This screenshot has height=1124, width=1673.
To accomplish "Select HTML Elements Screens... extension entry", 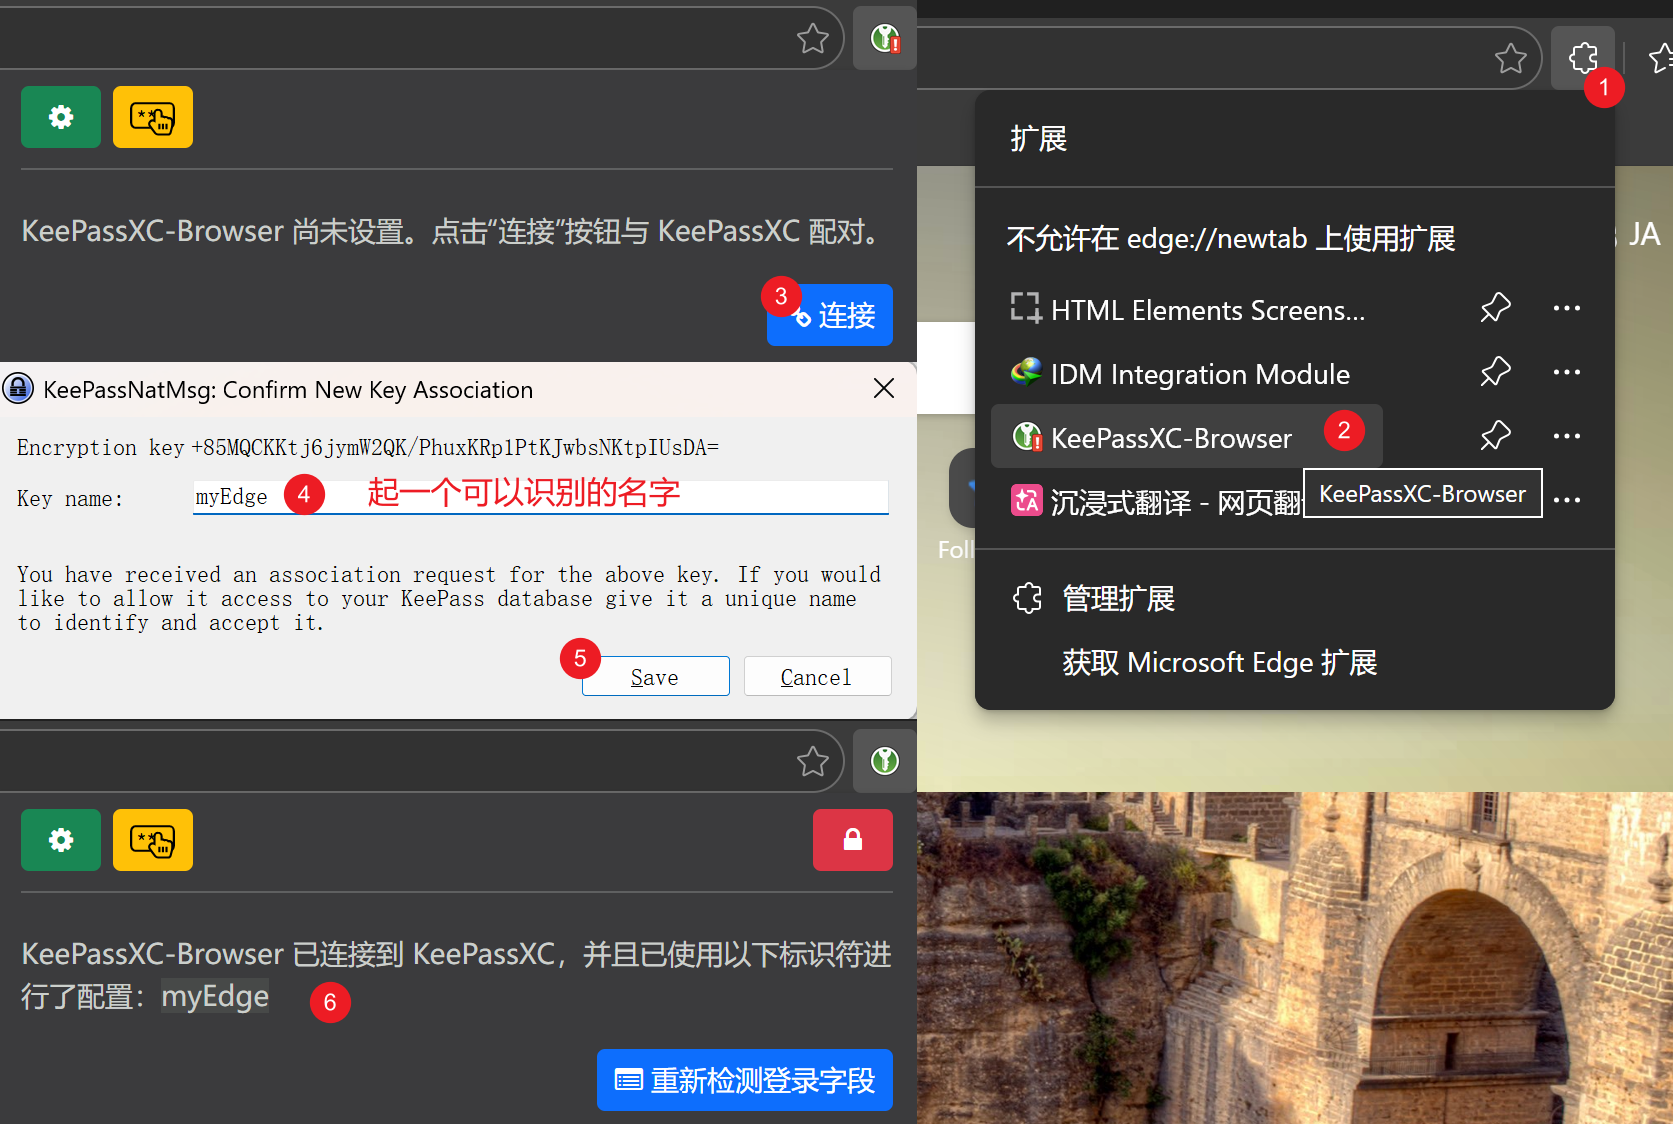I will (1187, 310).
